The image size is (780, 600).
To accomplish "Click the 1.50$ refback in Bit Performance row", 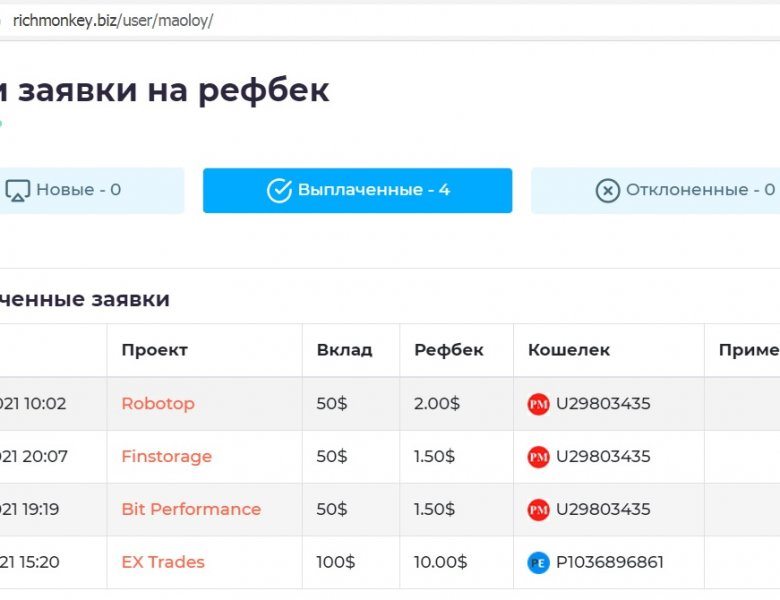I will pyautogui.click(x=434, y=509).
